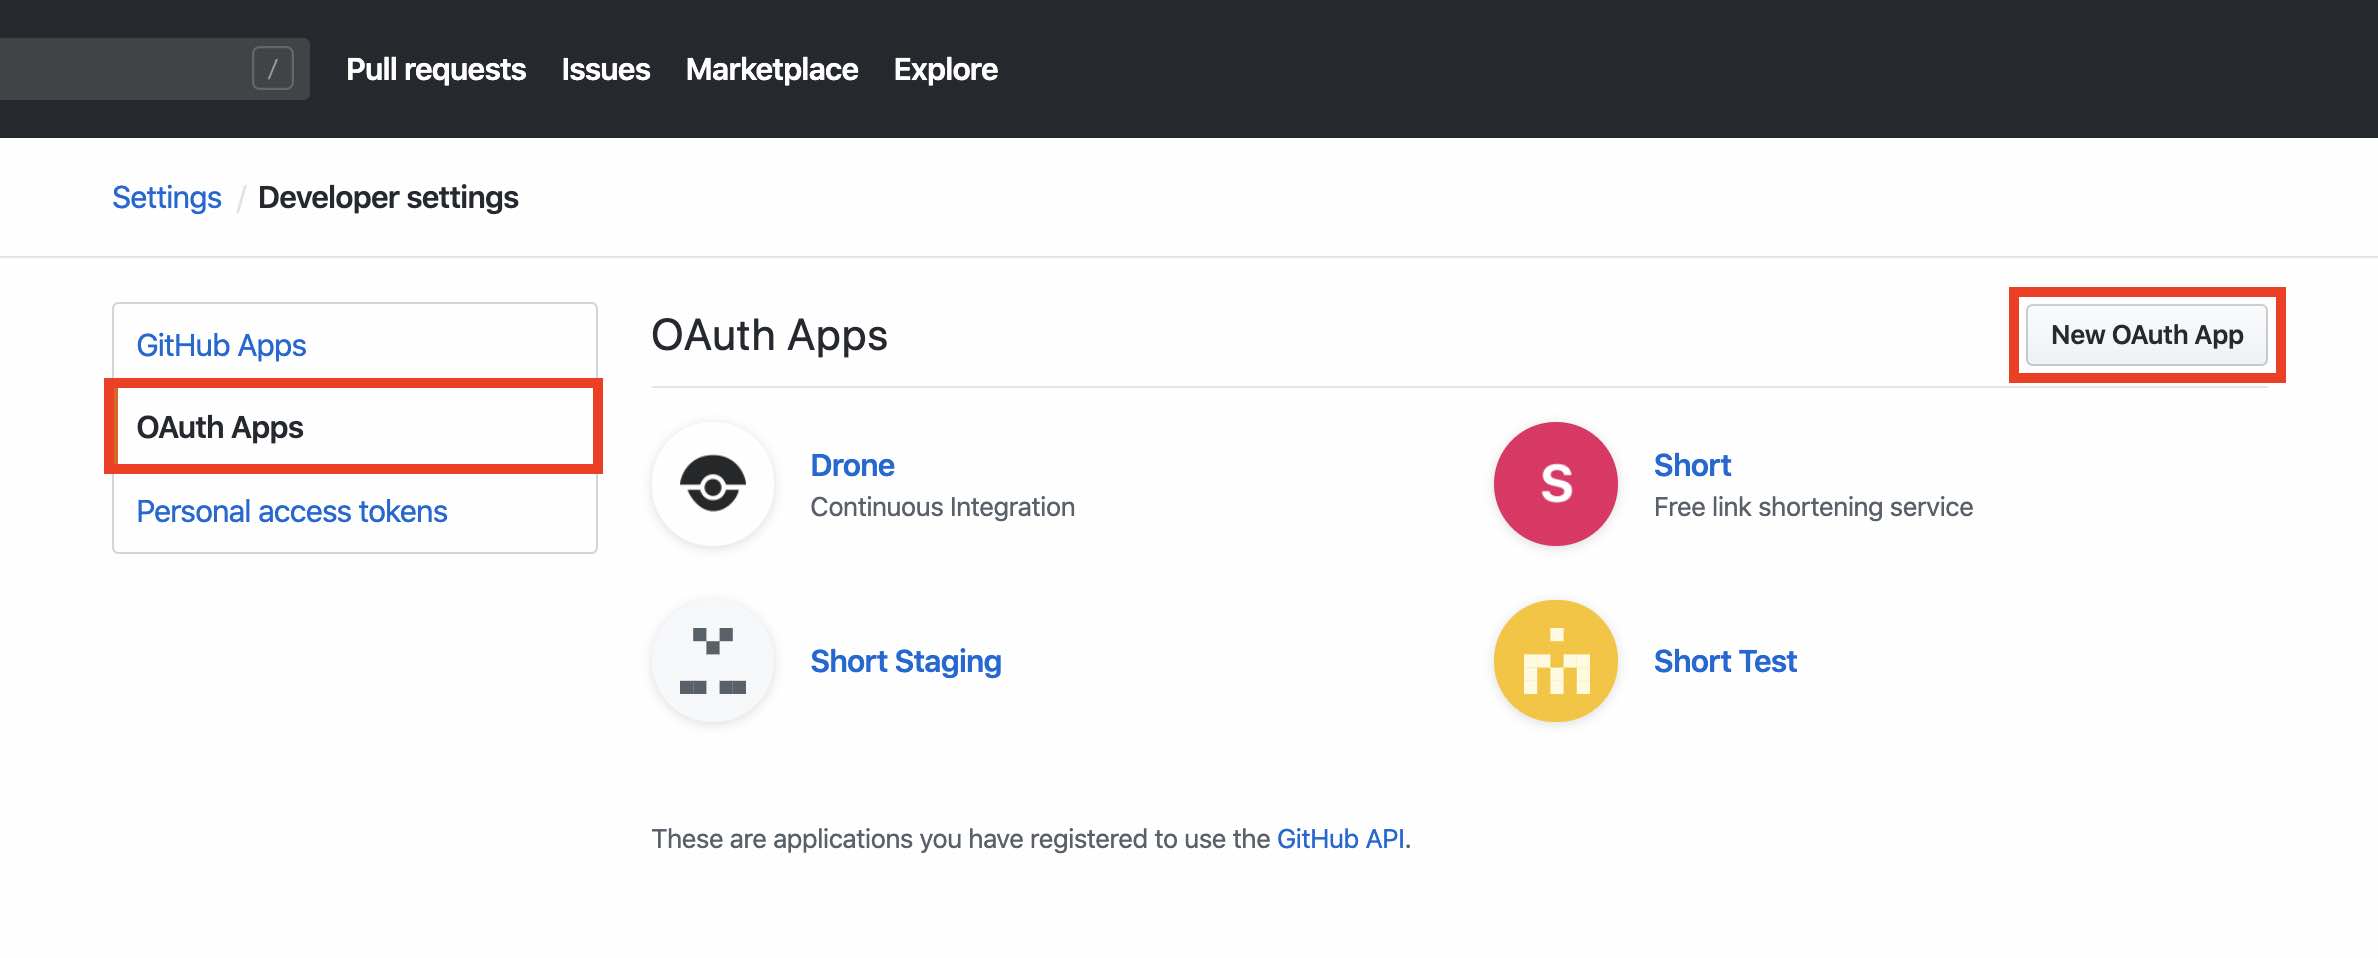Select OAuth Apps sidebar item
Viewport: 2378px width, 958px height.
pos(355,427)
